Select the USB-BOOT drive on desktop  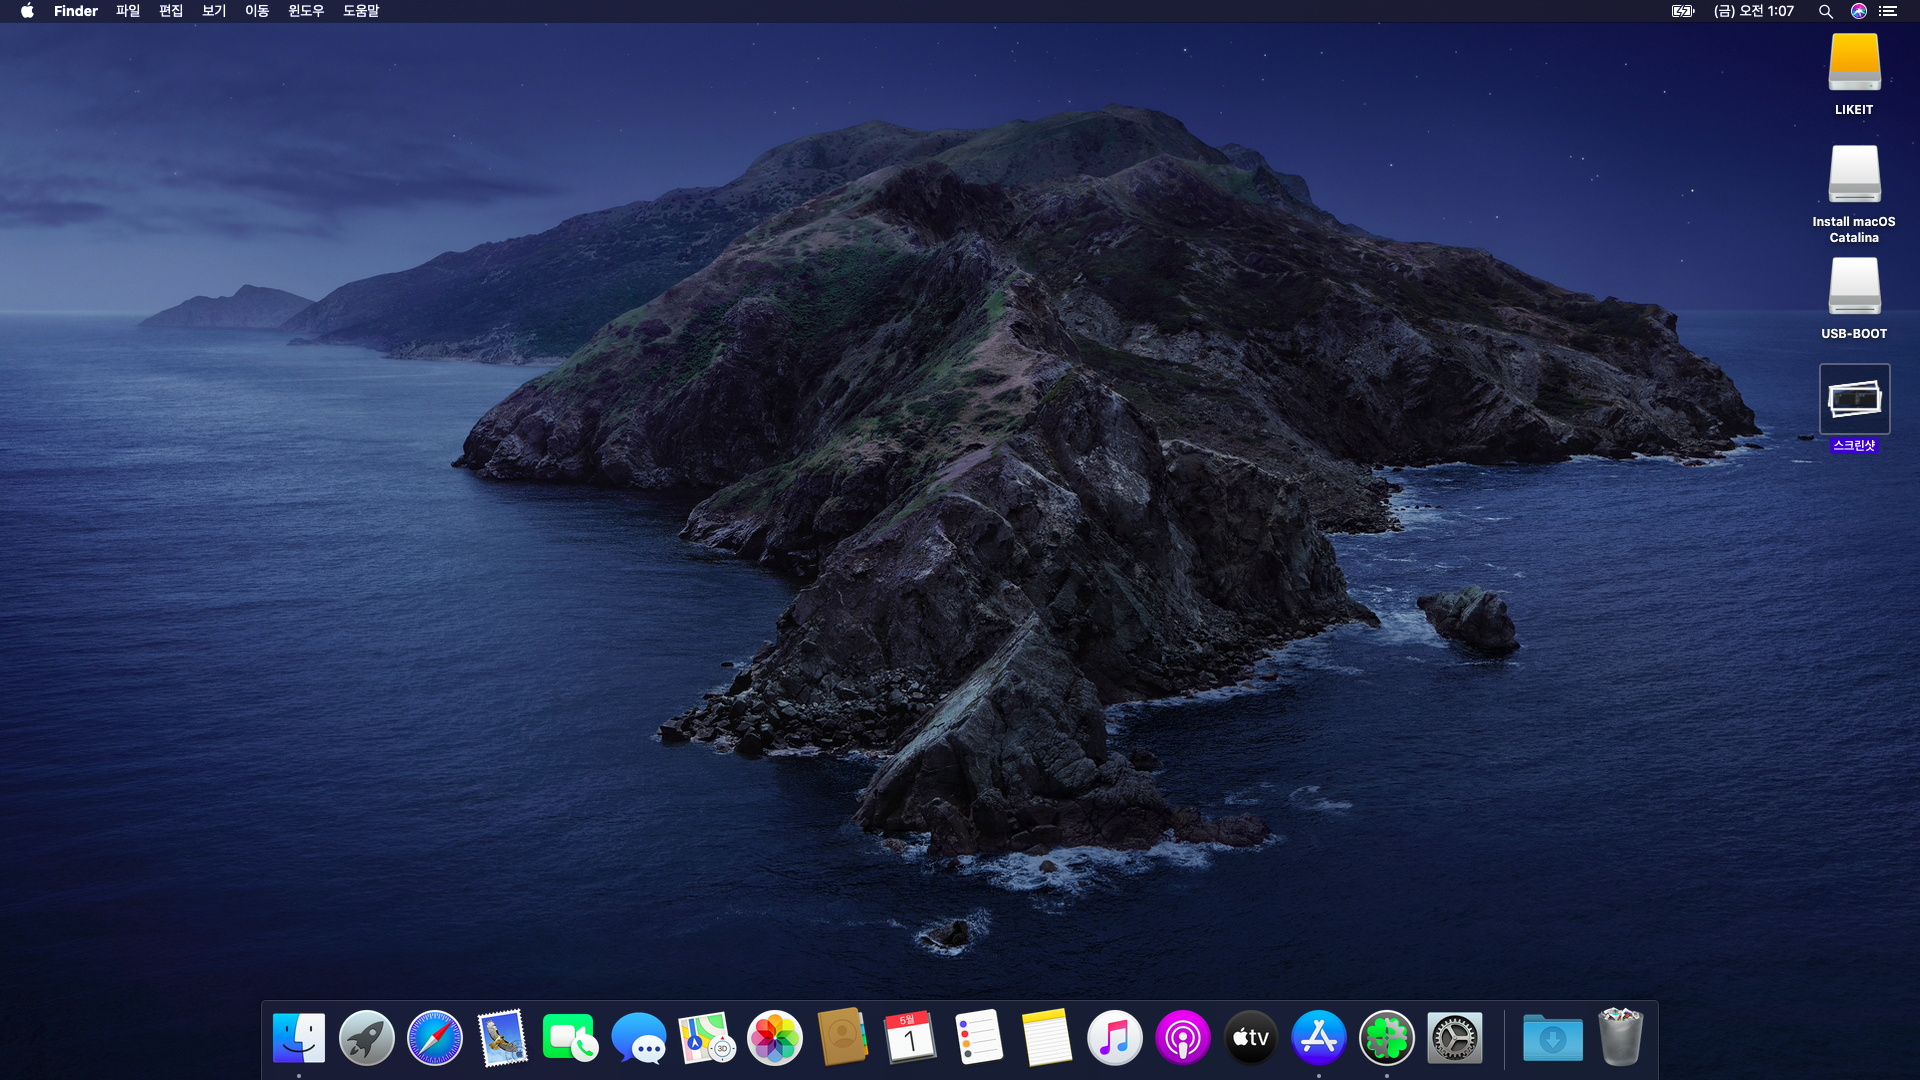pos(1854,288)
